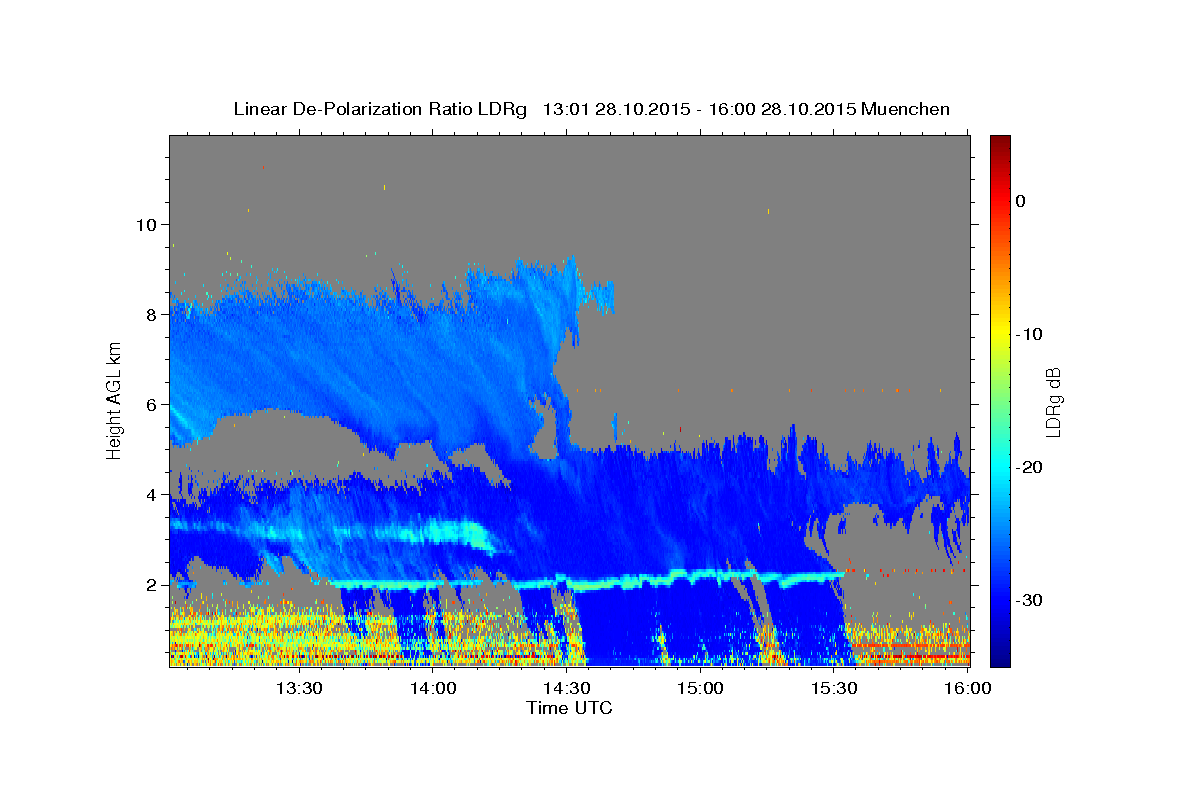Click the 'Height AGL km' y-axis label
1200x800 pixels.
(x=114, y=400)
